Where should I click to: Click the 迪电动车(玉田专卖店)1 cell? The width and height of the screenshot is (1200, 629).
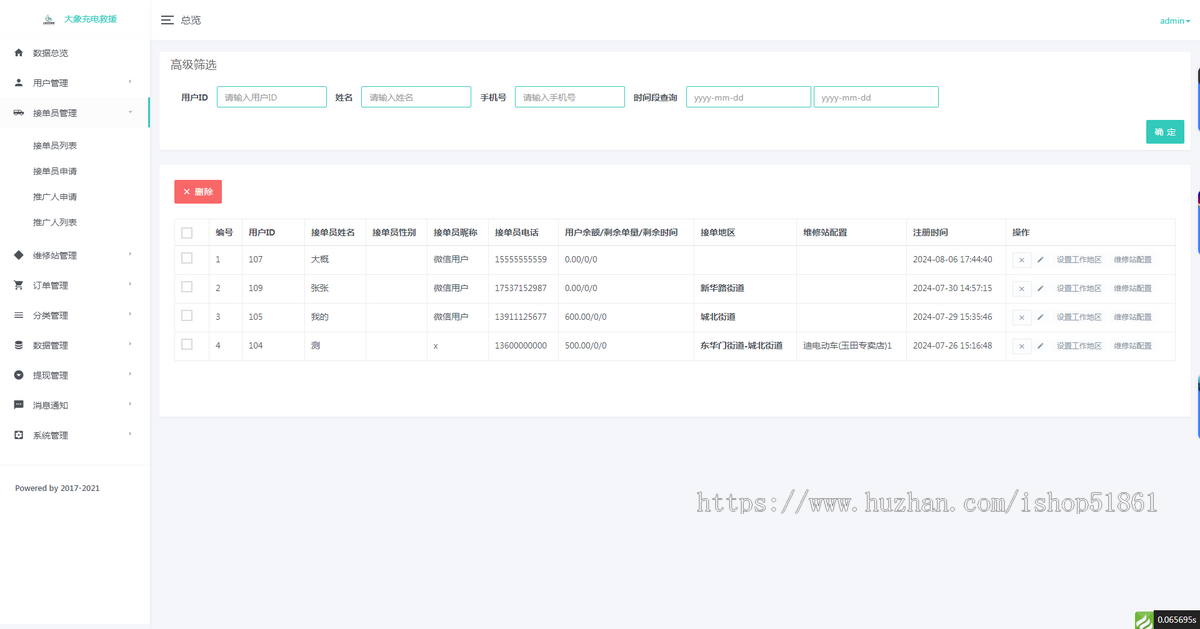click(x=847, y=345)
